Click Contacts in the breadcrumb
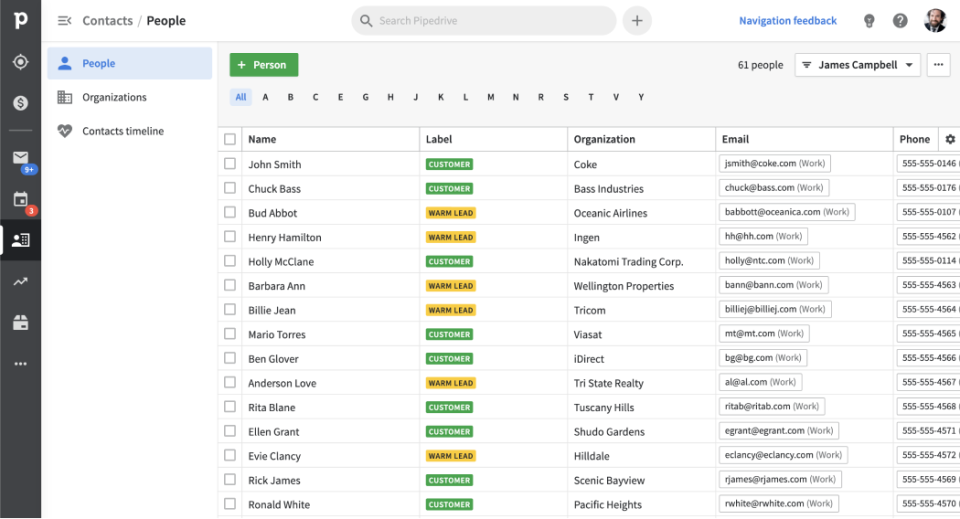 tap(108, 21)
